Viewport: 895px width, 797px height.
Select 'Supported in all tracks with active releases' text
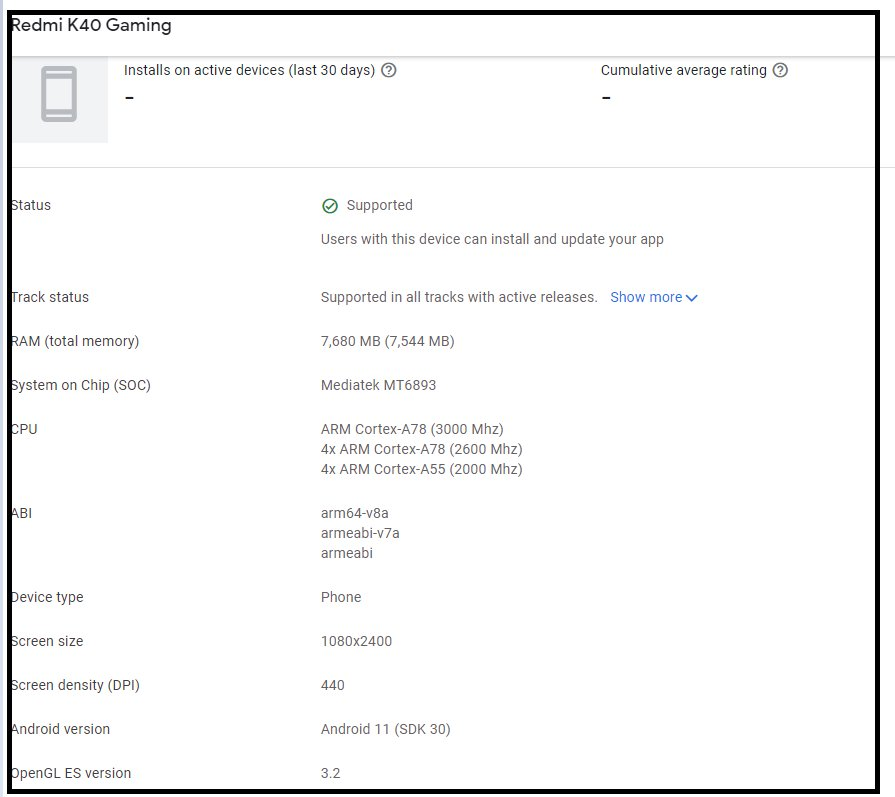459,297
